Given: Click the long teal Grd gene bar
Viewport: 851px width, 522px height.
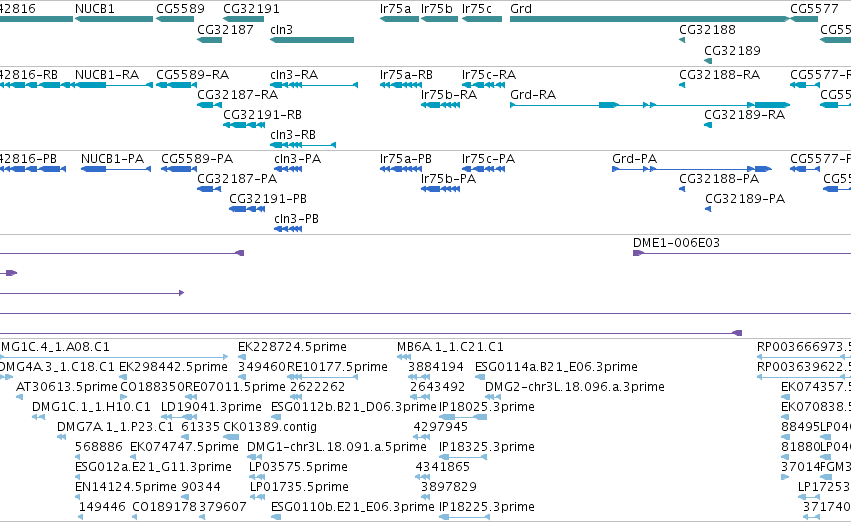Looking at the screenshot, I should 650,19.
